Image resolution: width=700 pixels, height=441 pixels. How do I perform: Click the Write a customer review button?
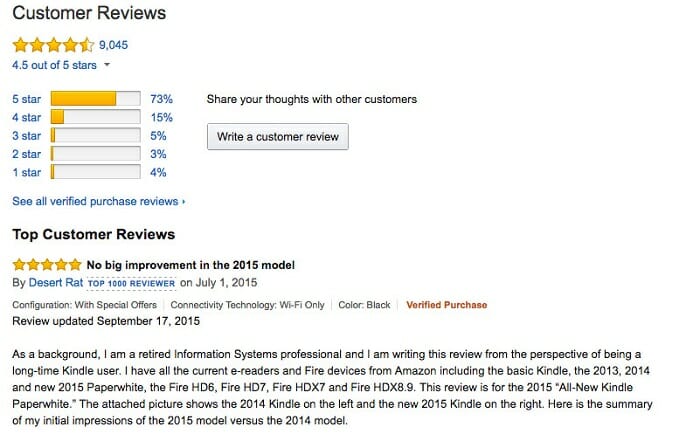click(x=278, y=137)
